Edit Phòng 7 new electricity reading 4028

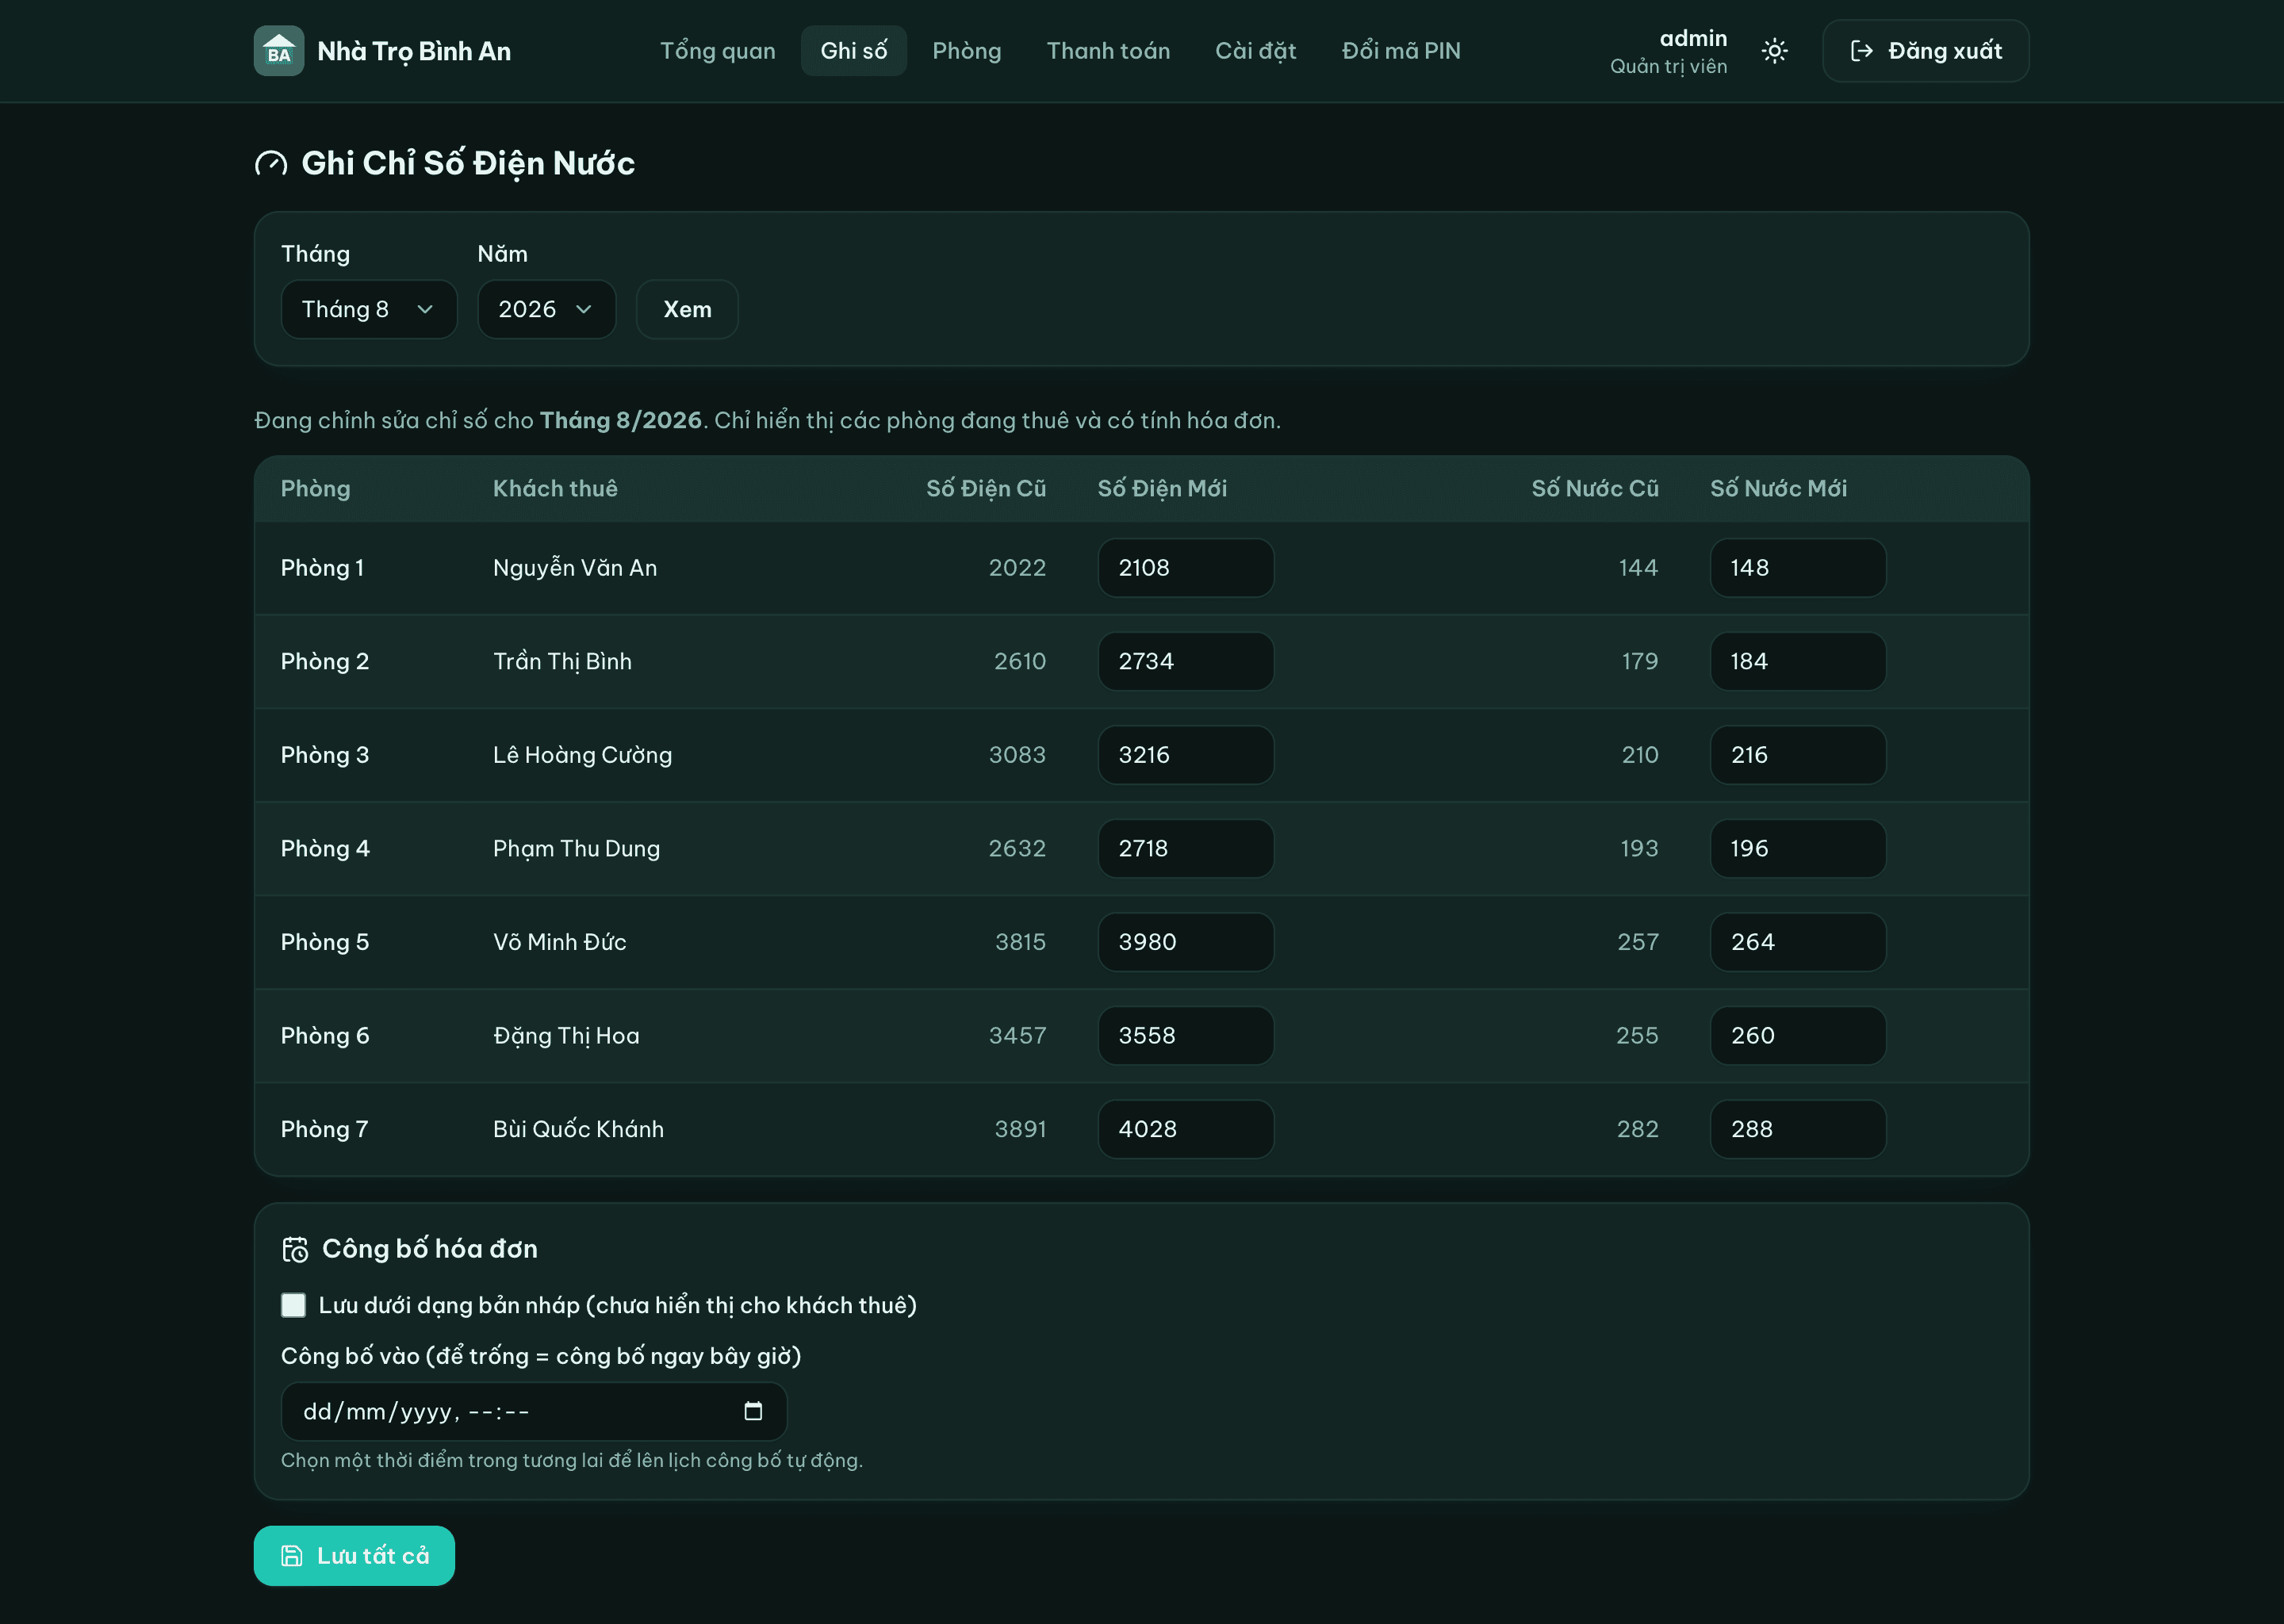(1186, 1129)
